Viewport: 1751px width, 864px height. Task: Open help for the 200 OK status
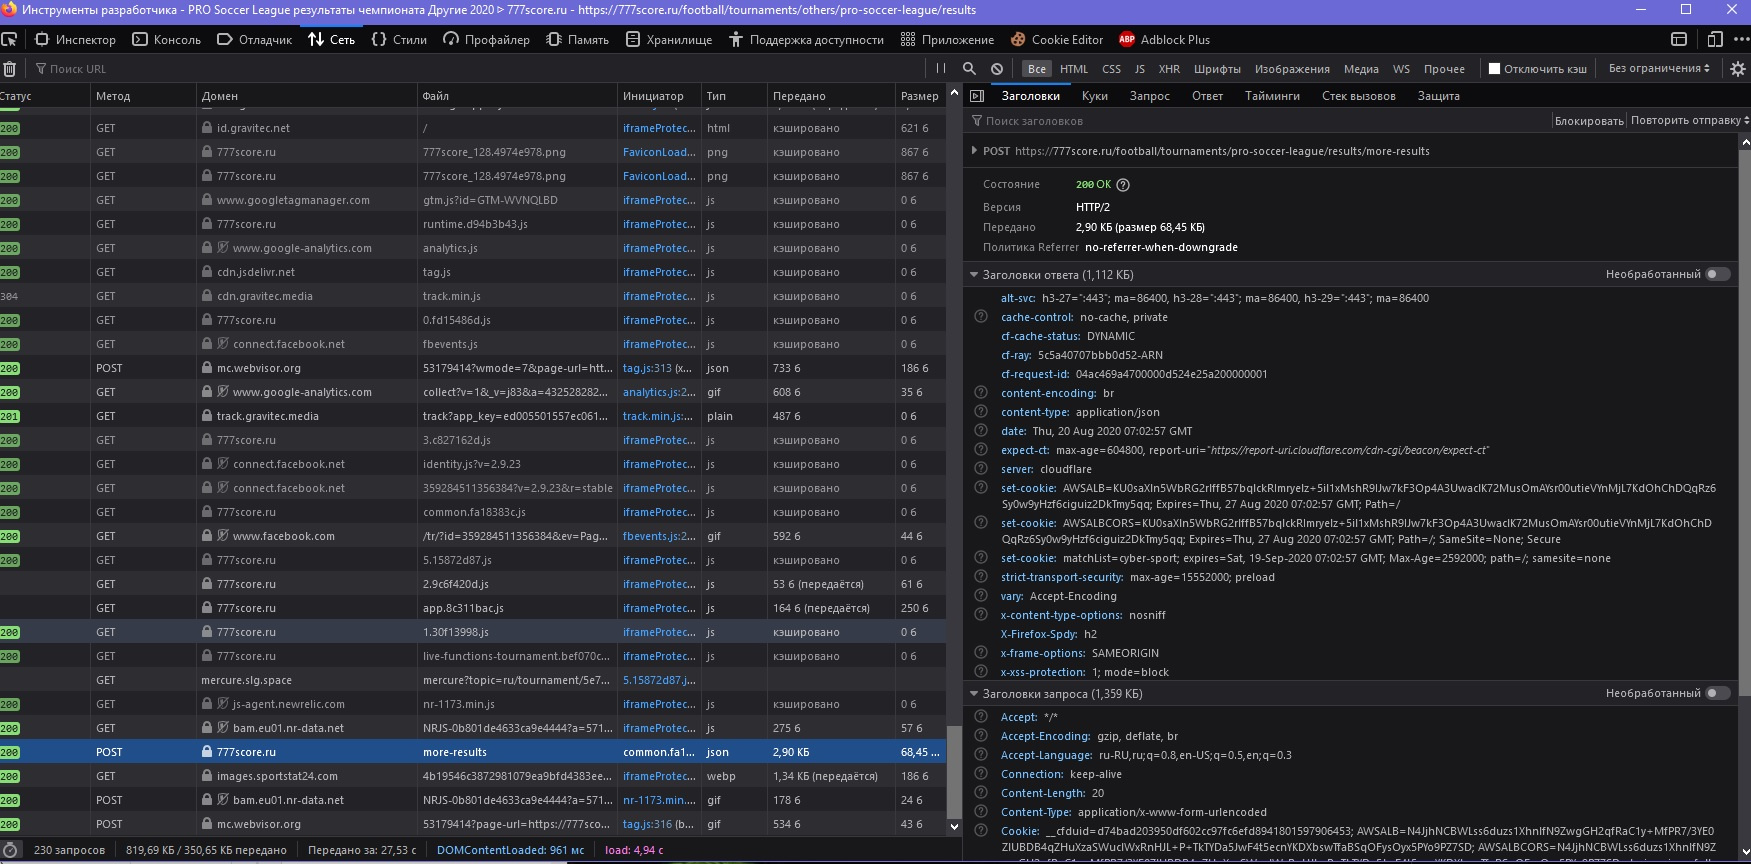point(1122,185)
